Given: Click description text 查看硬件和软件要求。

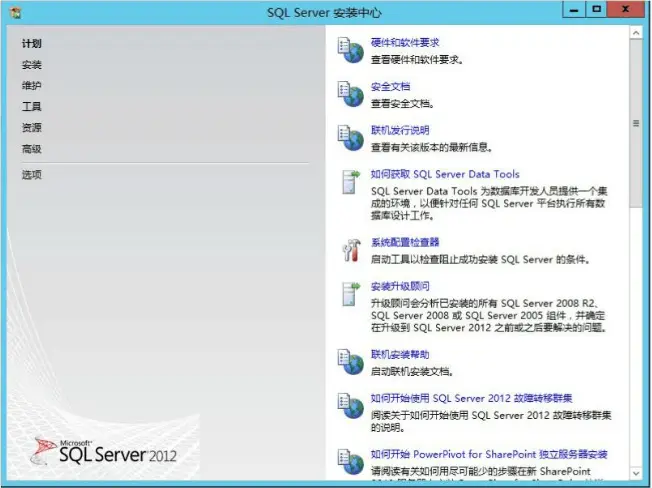Looking at the screenshot, I should [417, 60].
